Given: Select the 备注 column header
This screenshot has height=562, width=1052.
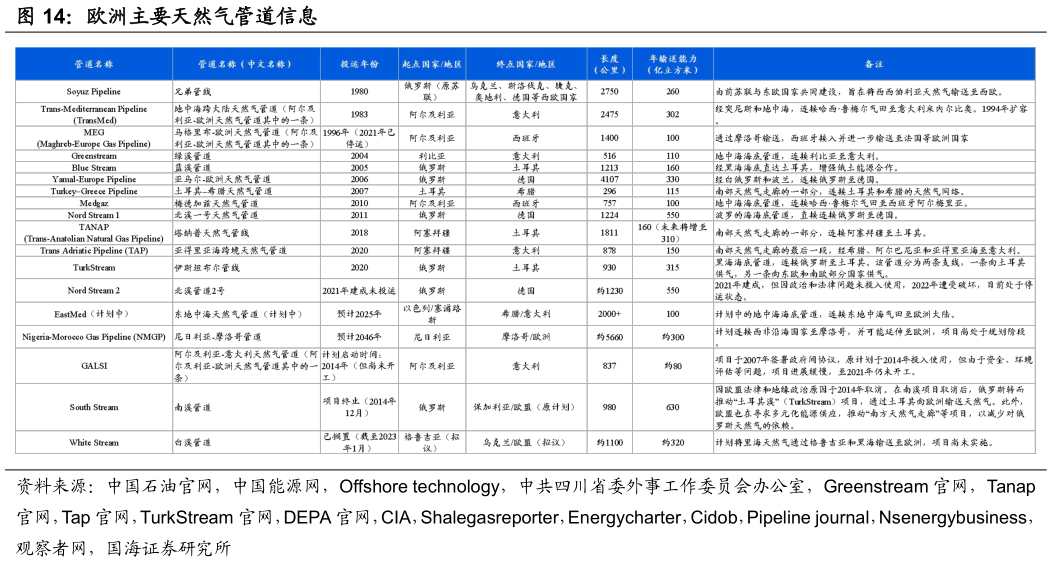Looking at the screenshot, I should 874,64.
